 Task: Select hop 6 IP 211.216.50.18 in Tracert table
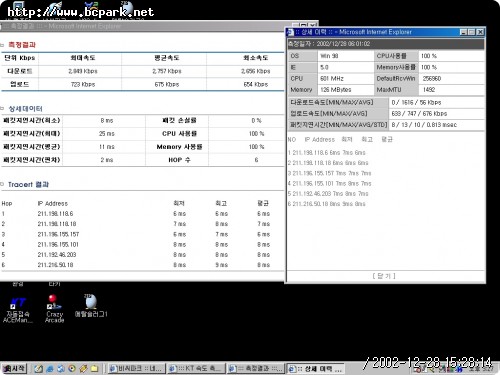coord(55,265)
